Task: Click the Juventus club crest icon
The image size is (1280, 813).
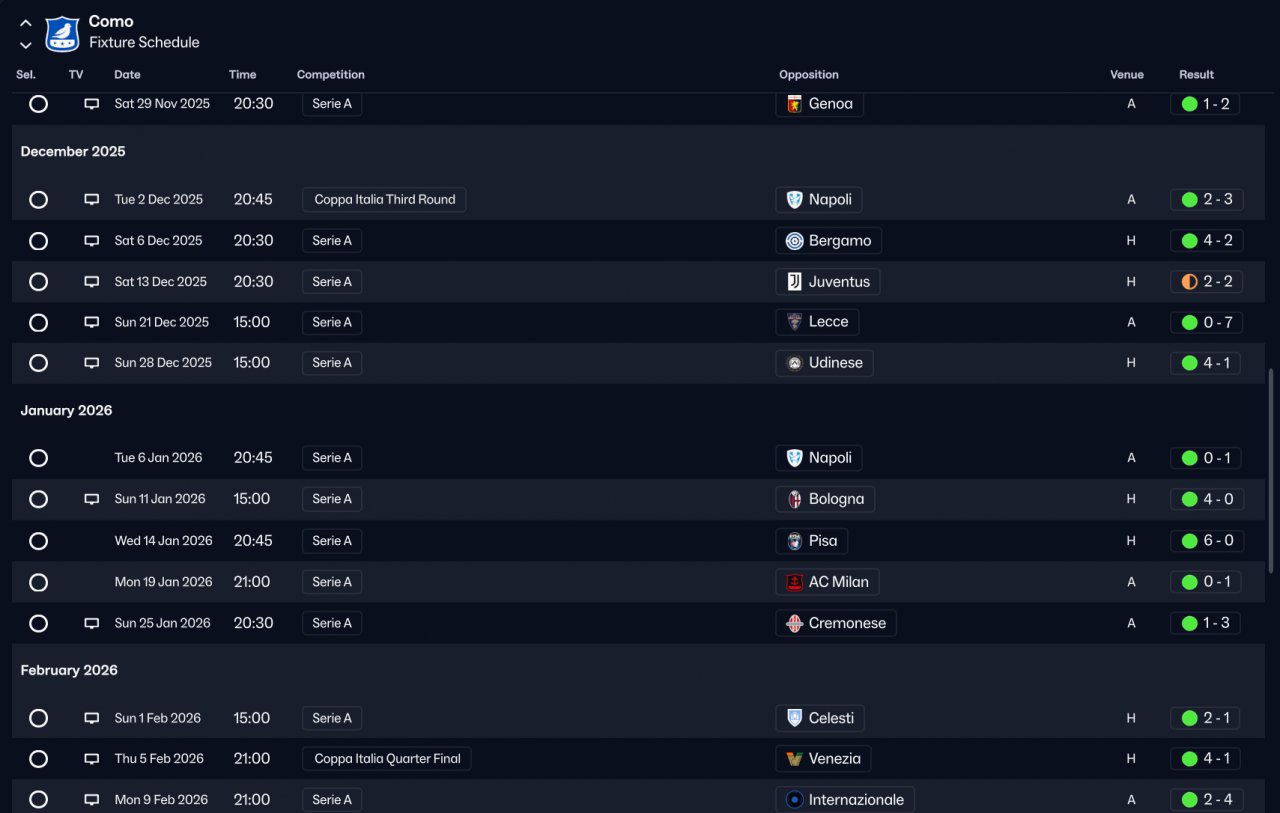Action: [x=795, y=282]
